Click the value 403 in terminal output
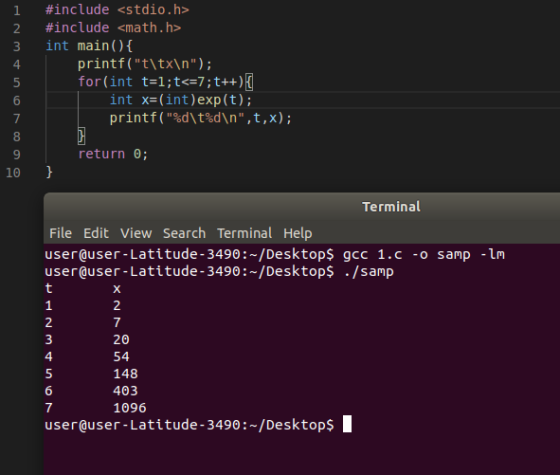Image resolution: width=560 pixels, height=475 pixels. pyautogui.click(x=125, y=391)
